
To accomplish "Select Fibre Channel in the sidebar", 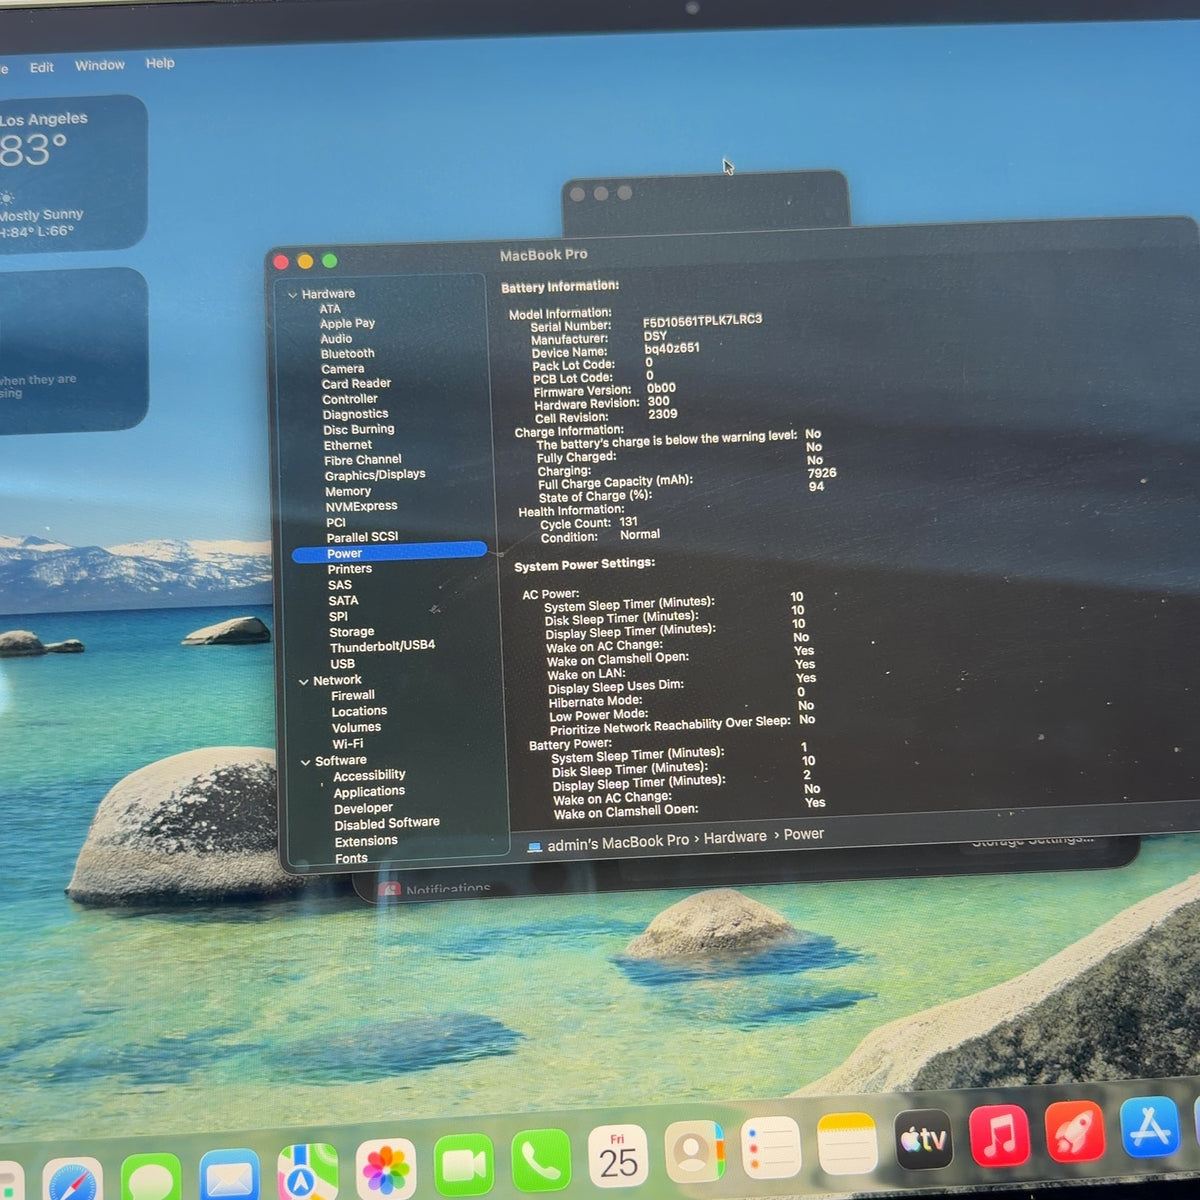I will click(362, 460).
